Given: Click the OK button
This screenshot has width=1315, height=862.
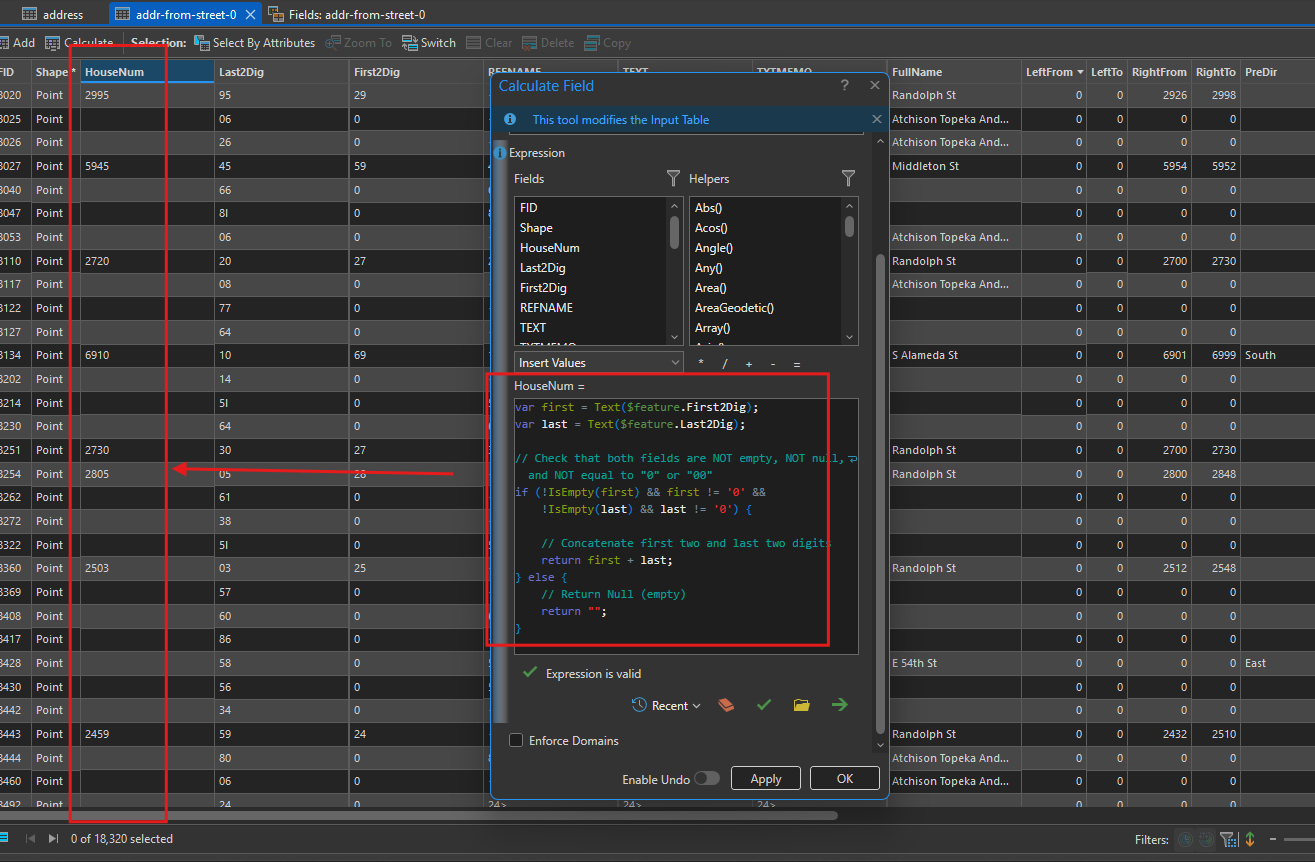Looking at the screenshot, I should (x=845, y=779).
